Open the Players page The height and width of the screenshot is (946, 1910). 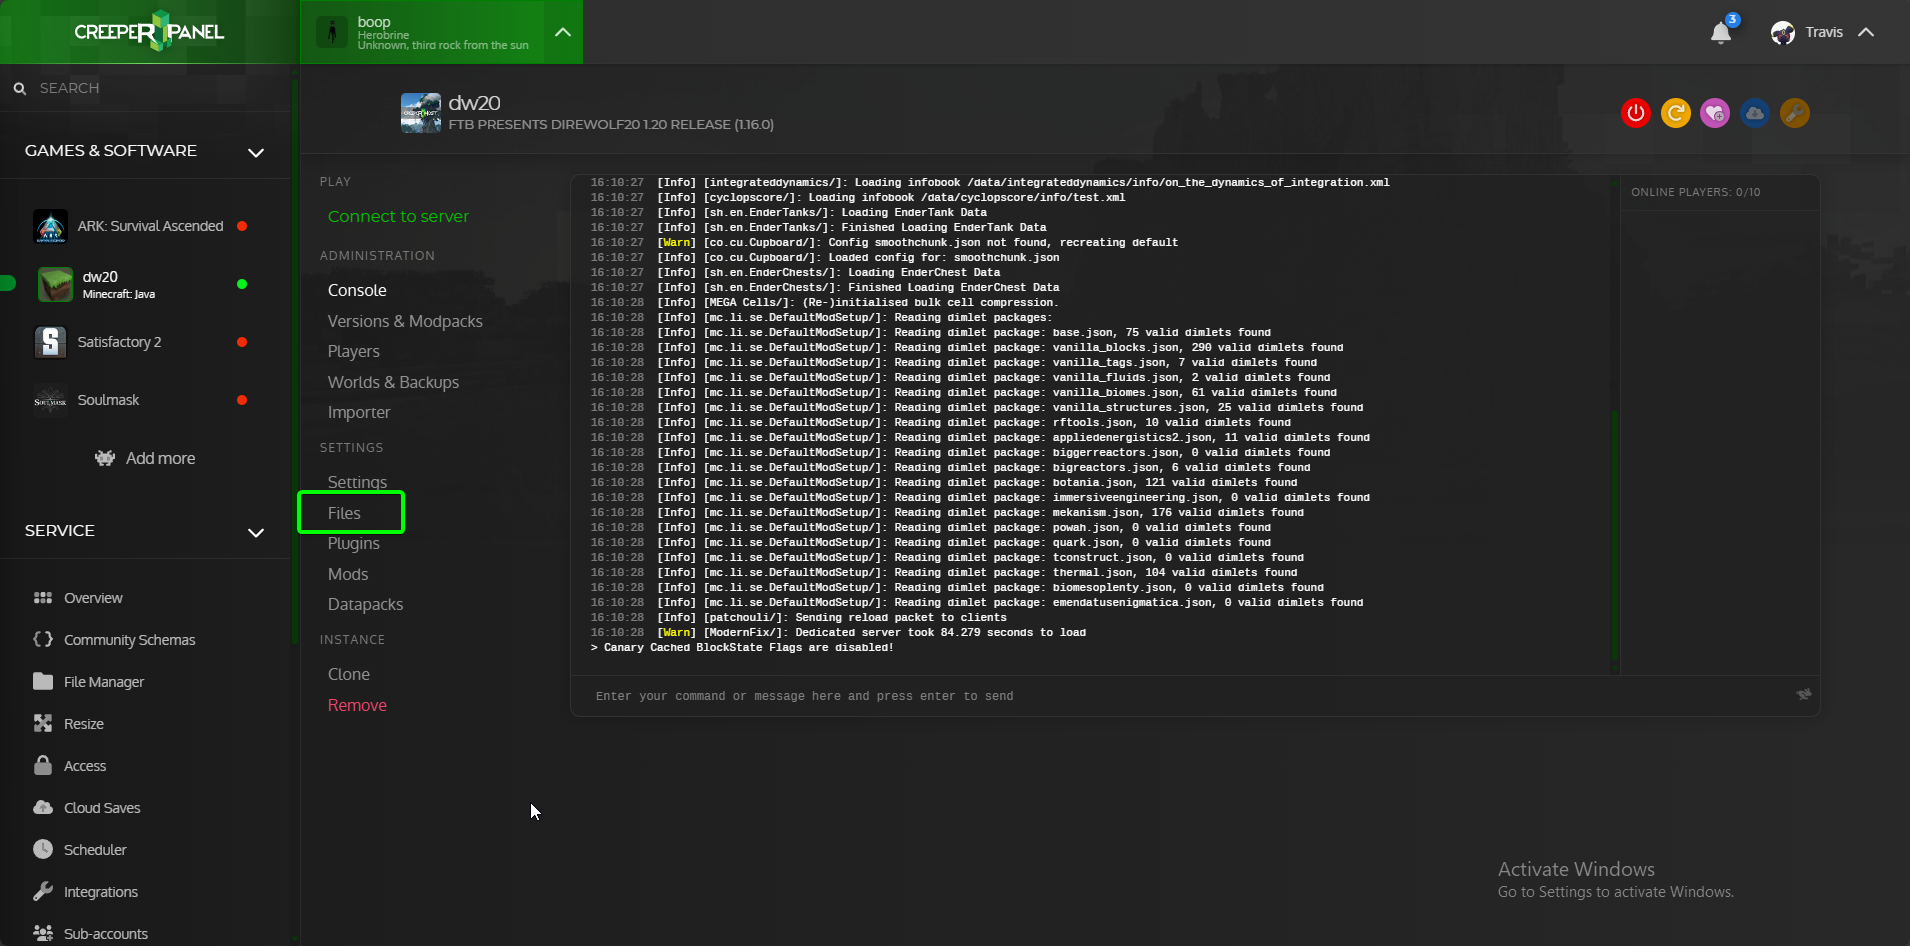coord(354,351)
